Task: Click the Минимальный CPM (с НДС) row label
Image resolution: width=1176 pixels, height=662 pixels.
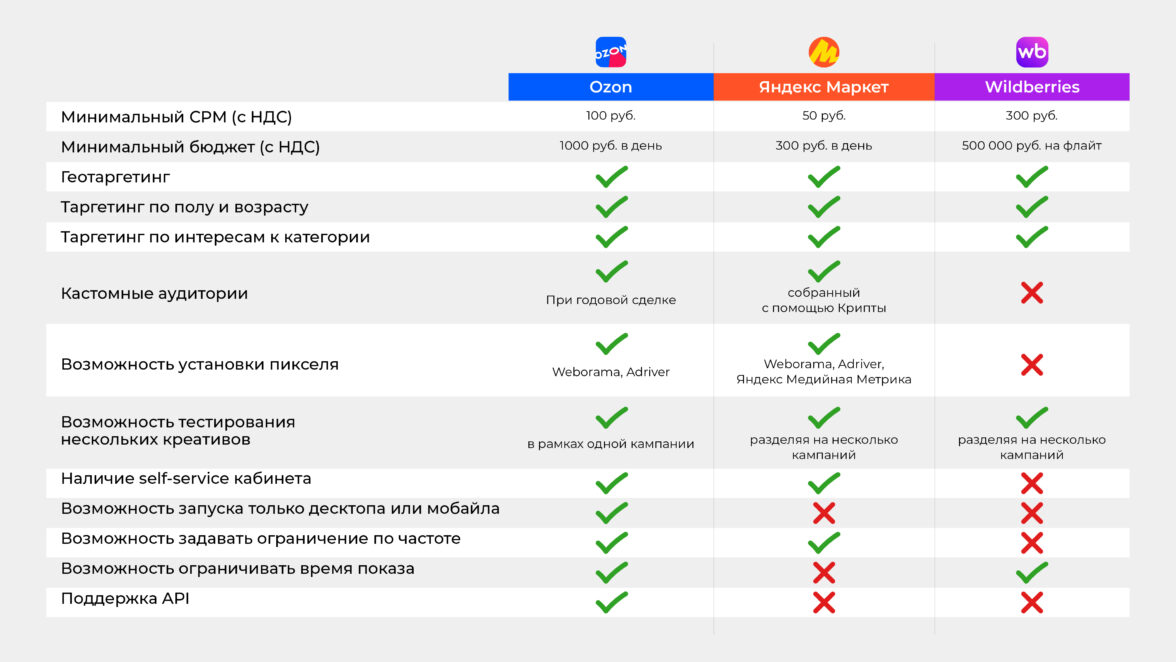Action: pyautogui.click(x=176, y=117)
